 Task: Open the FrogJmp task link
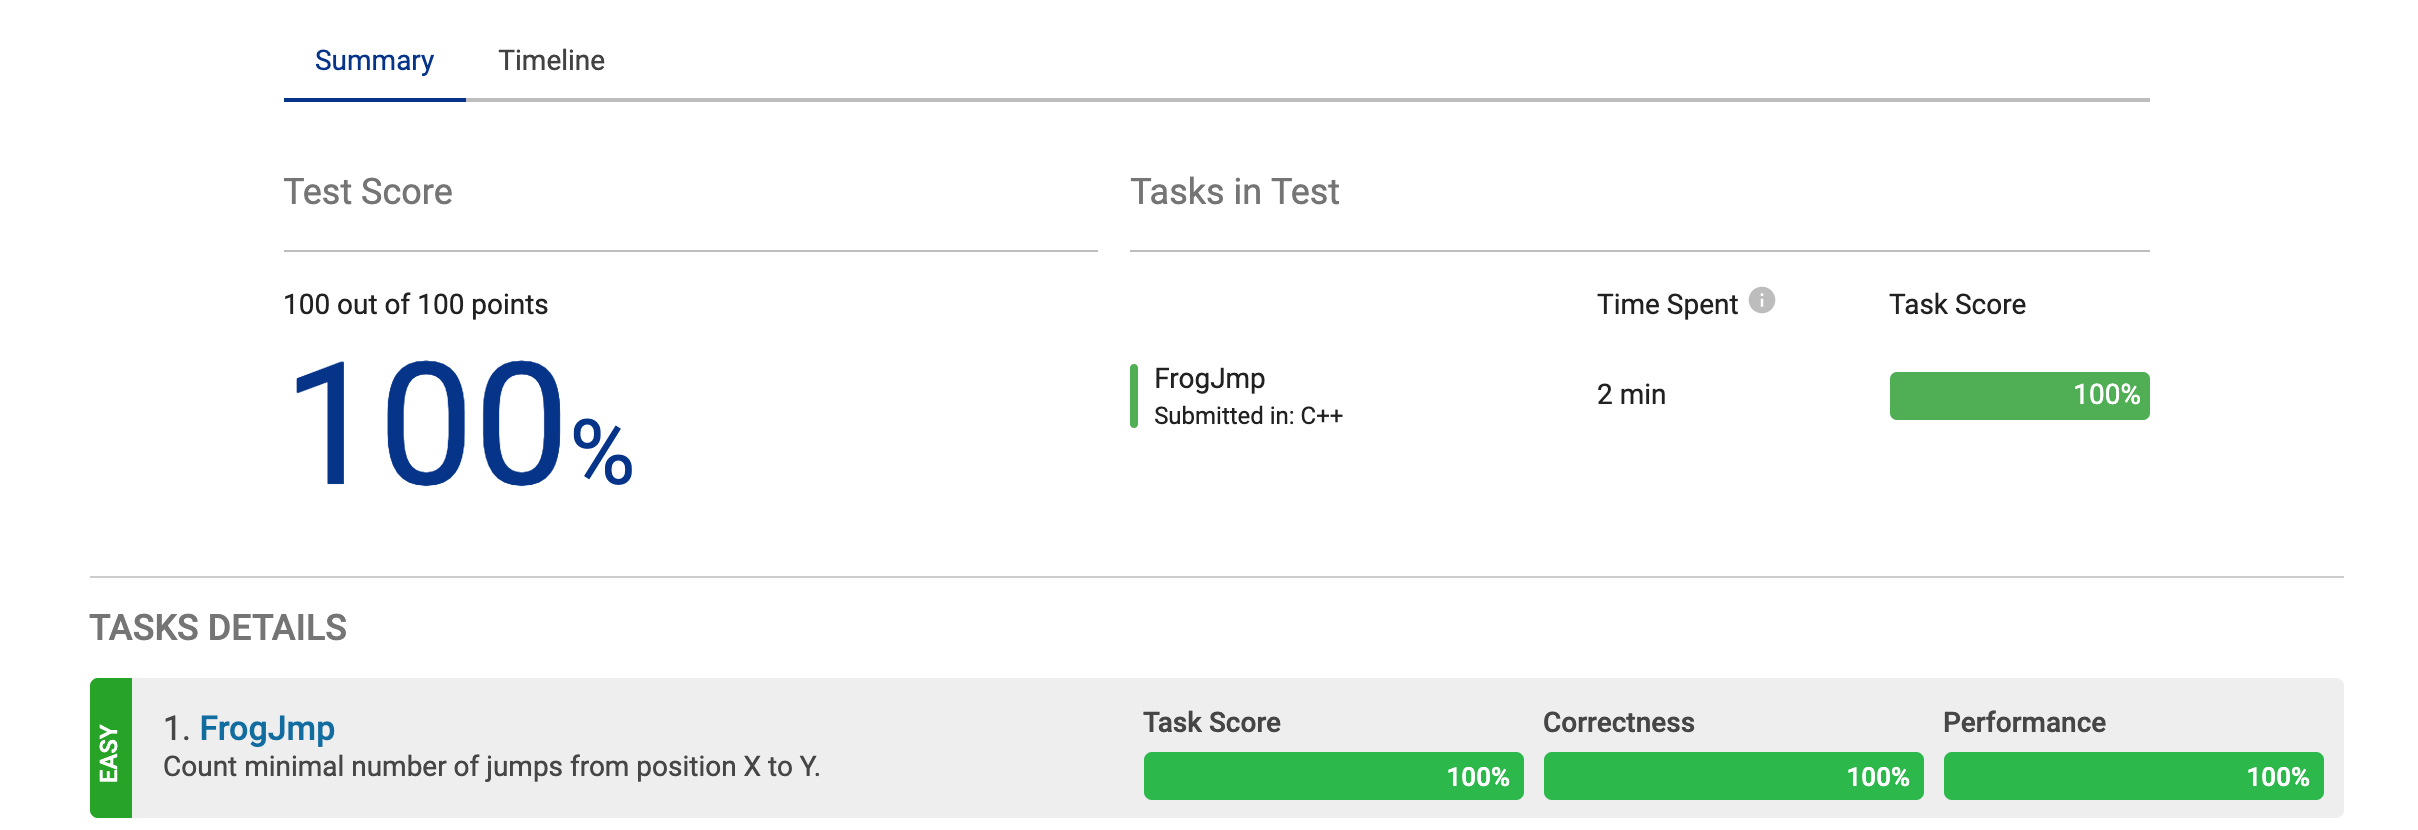click(x=267, y=728)
